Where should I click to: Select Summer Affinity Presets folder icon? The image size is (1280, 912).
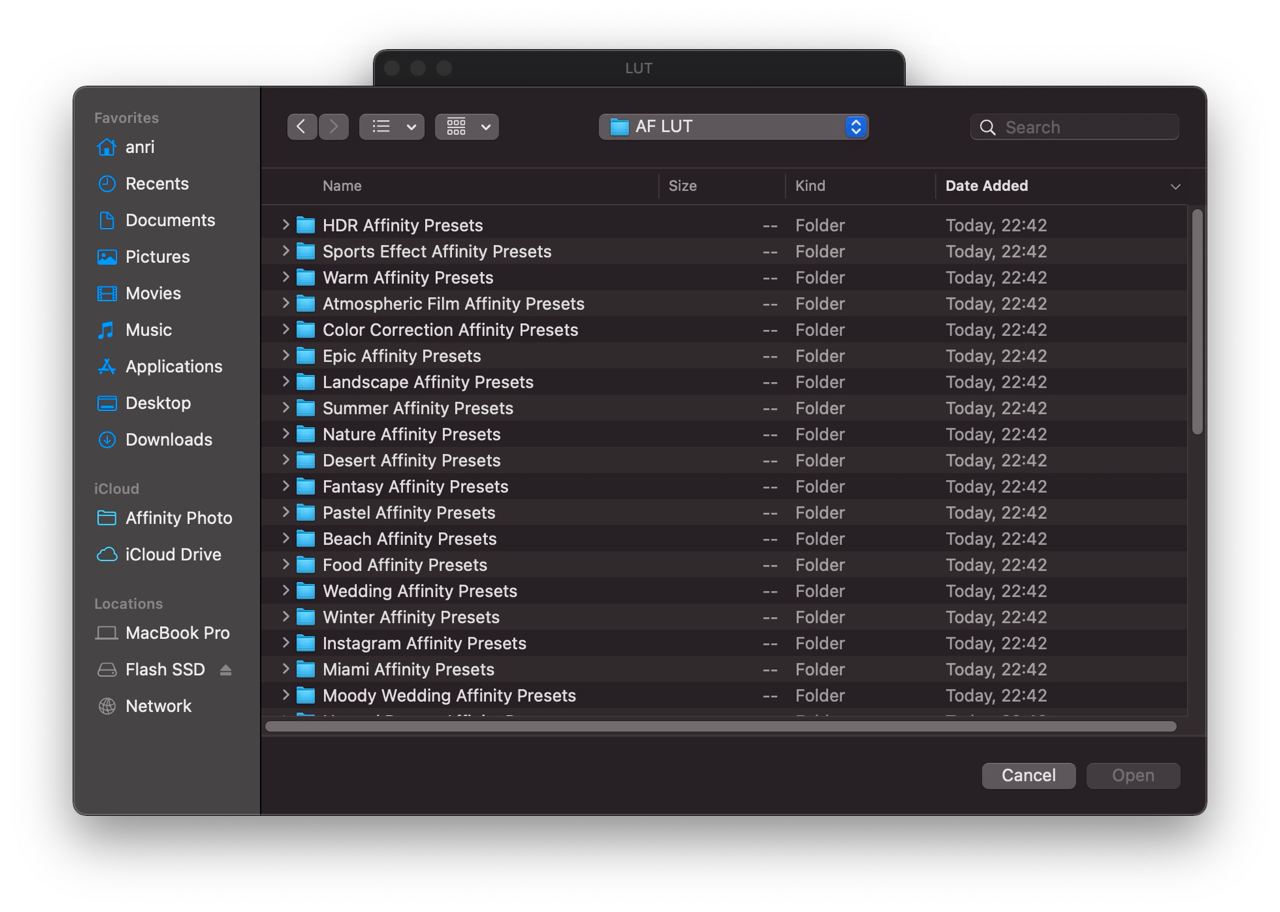(x=306, y=408)
